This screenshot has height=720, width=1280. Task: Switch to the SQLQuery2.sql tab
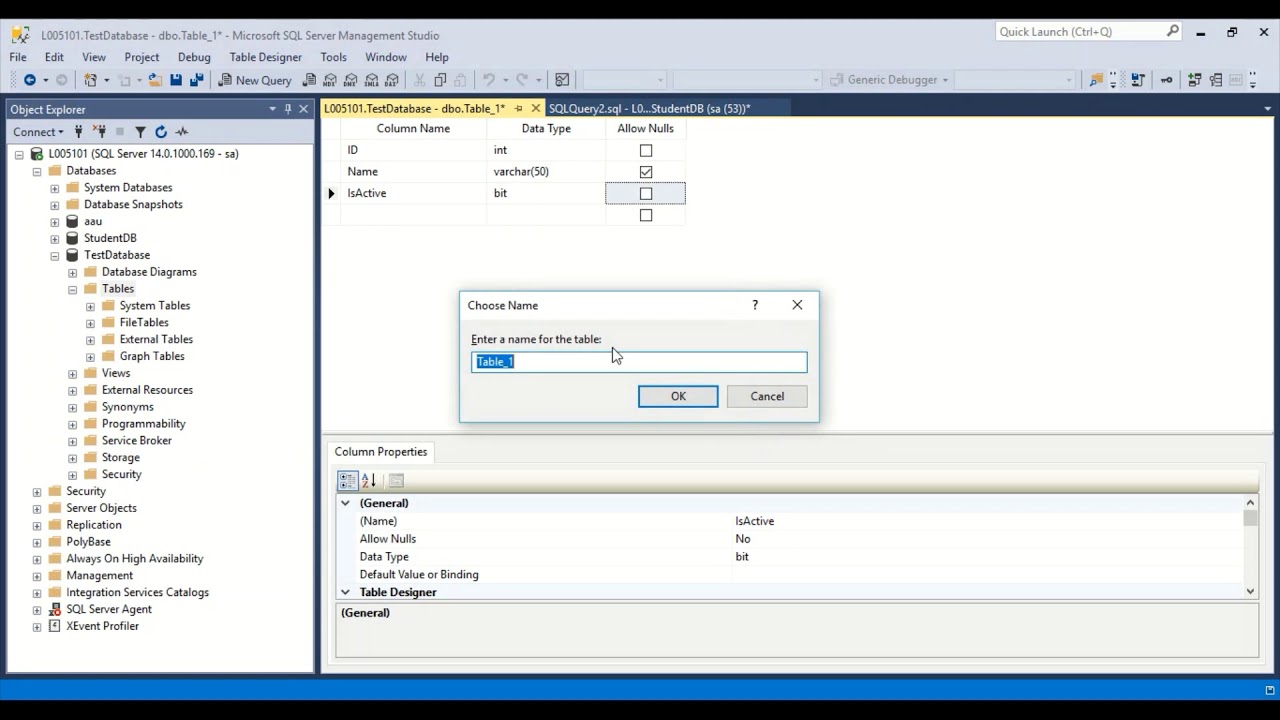click(649, 108)
